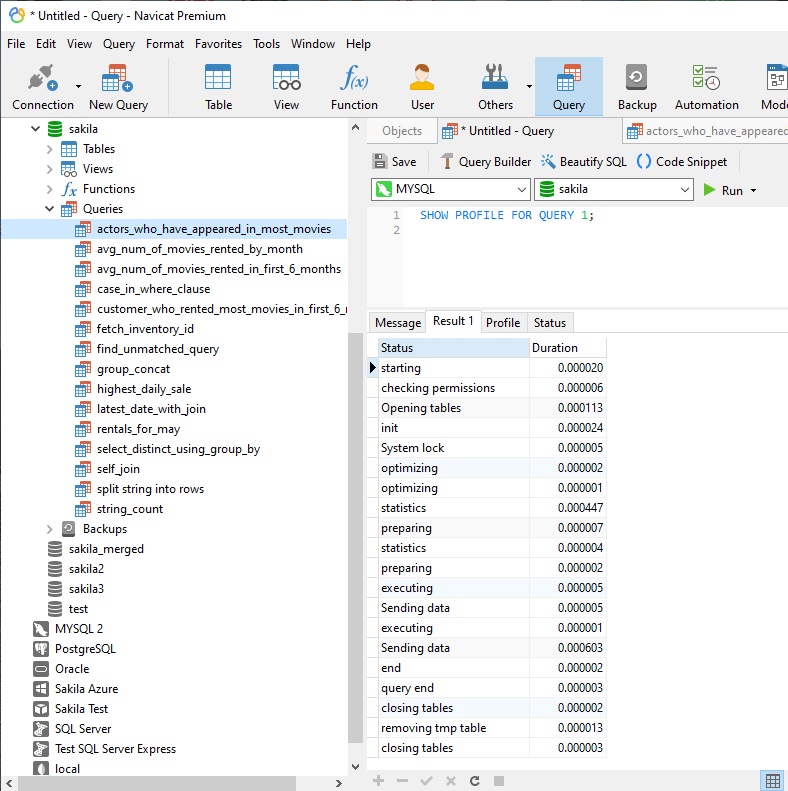Open the User management icon
Image resolution: width=788 pixels, height=791 pixels.
(422, 87)
